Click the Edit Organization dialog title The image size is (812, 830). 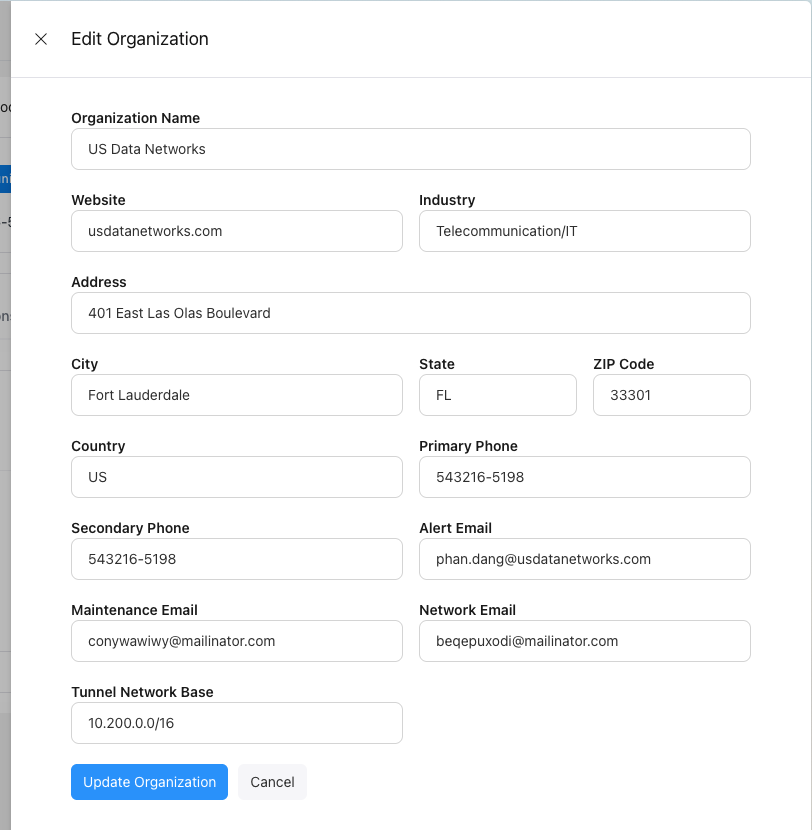click(139, 39)
